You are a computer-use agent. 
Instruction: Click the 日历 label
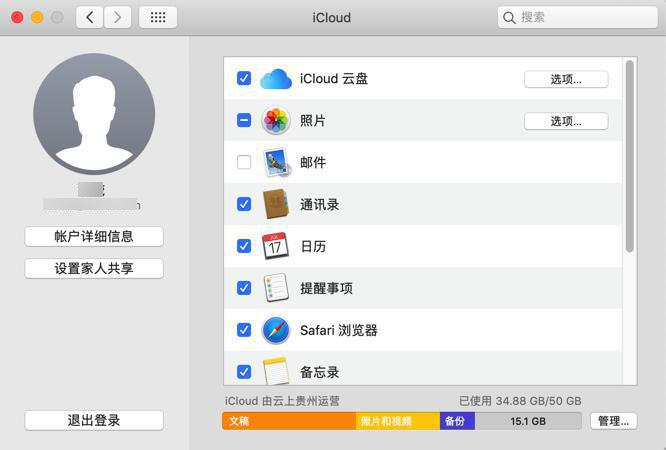point(313,246)
